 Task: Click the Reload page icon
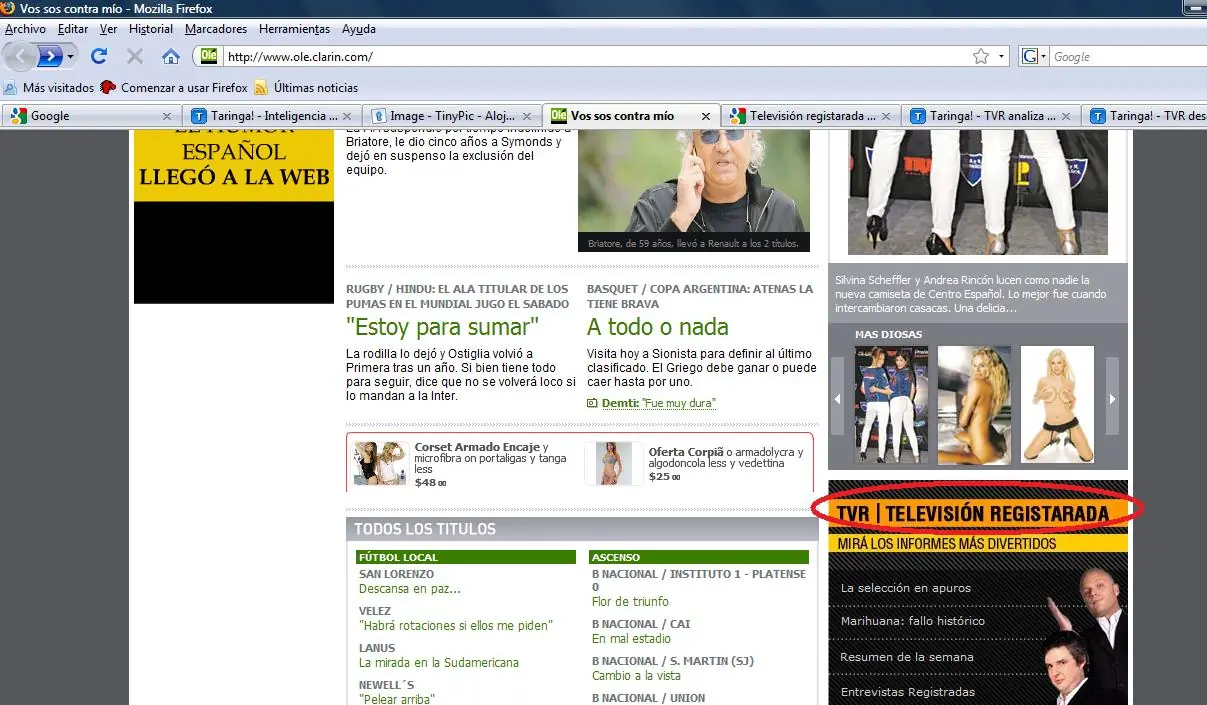99,57
